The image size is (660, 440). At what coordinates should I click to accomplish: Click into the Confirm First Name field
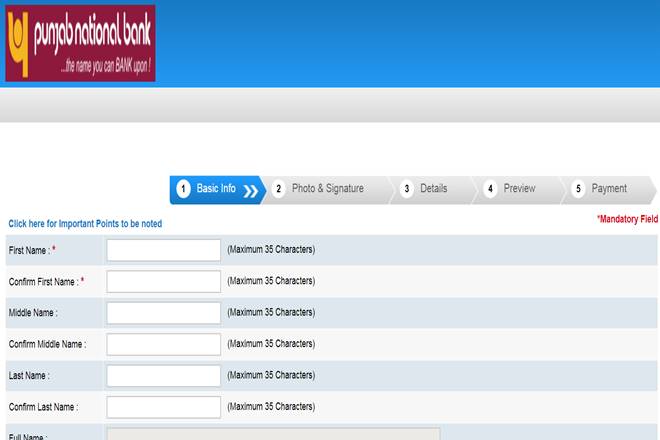pyautogui.click(x=163, y=282)
